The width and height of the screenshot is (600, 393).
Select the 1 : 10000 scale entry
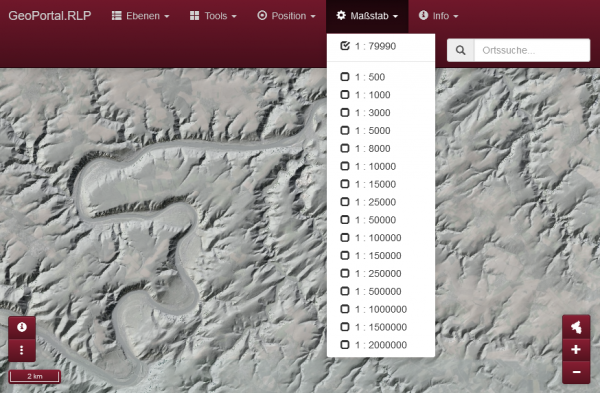[381, 166]
